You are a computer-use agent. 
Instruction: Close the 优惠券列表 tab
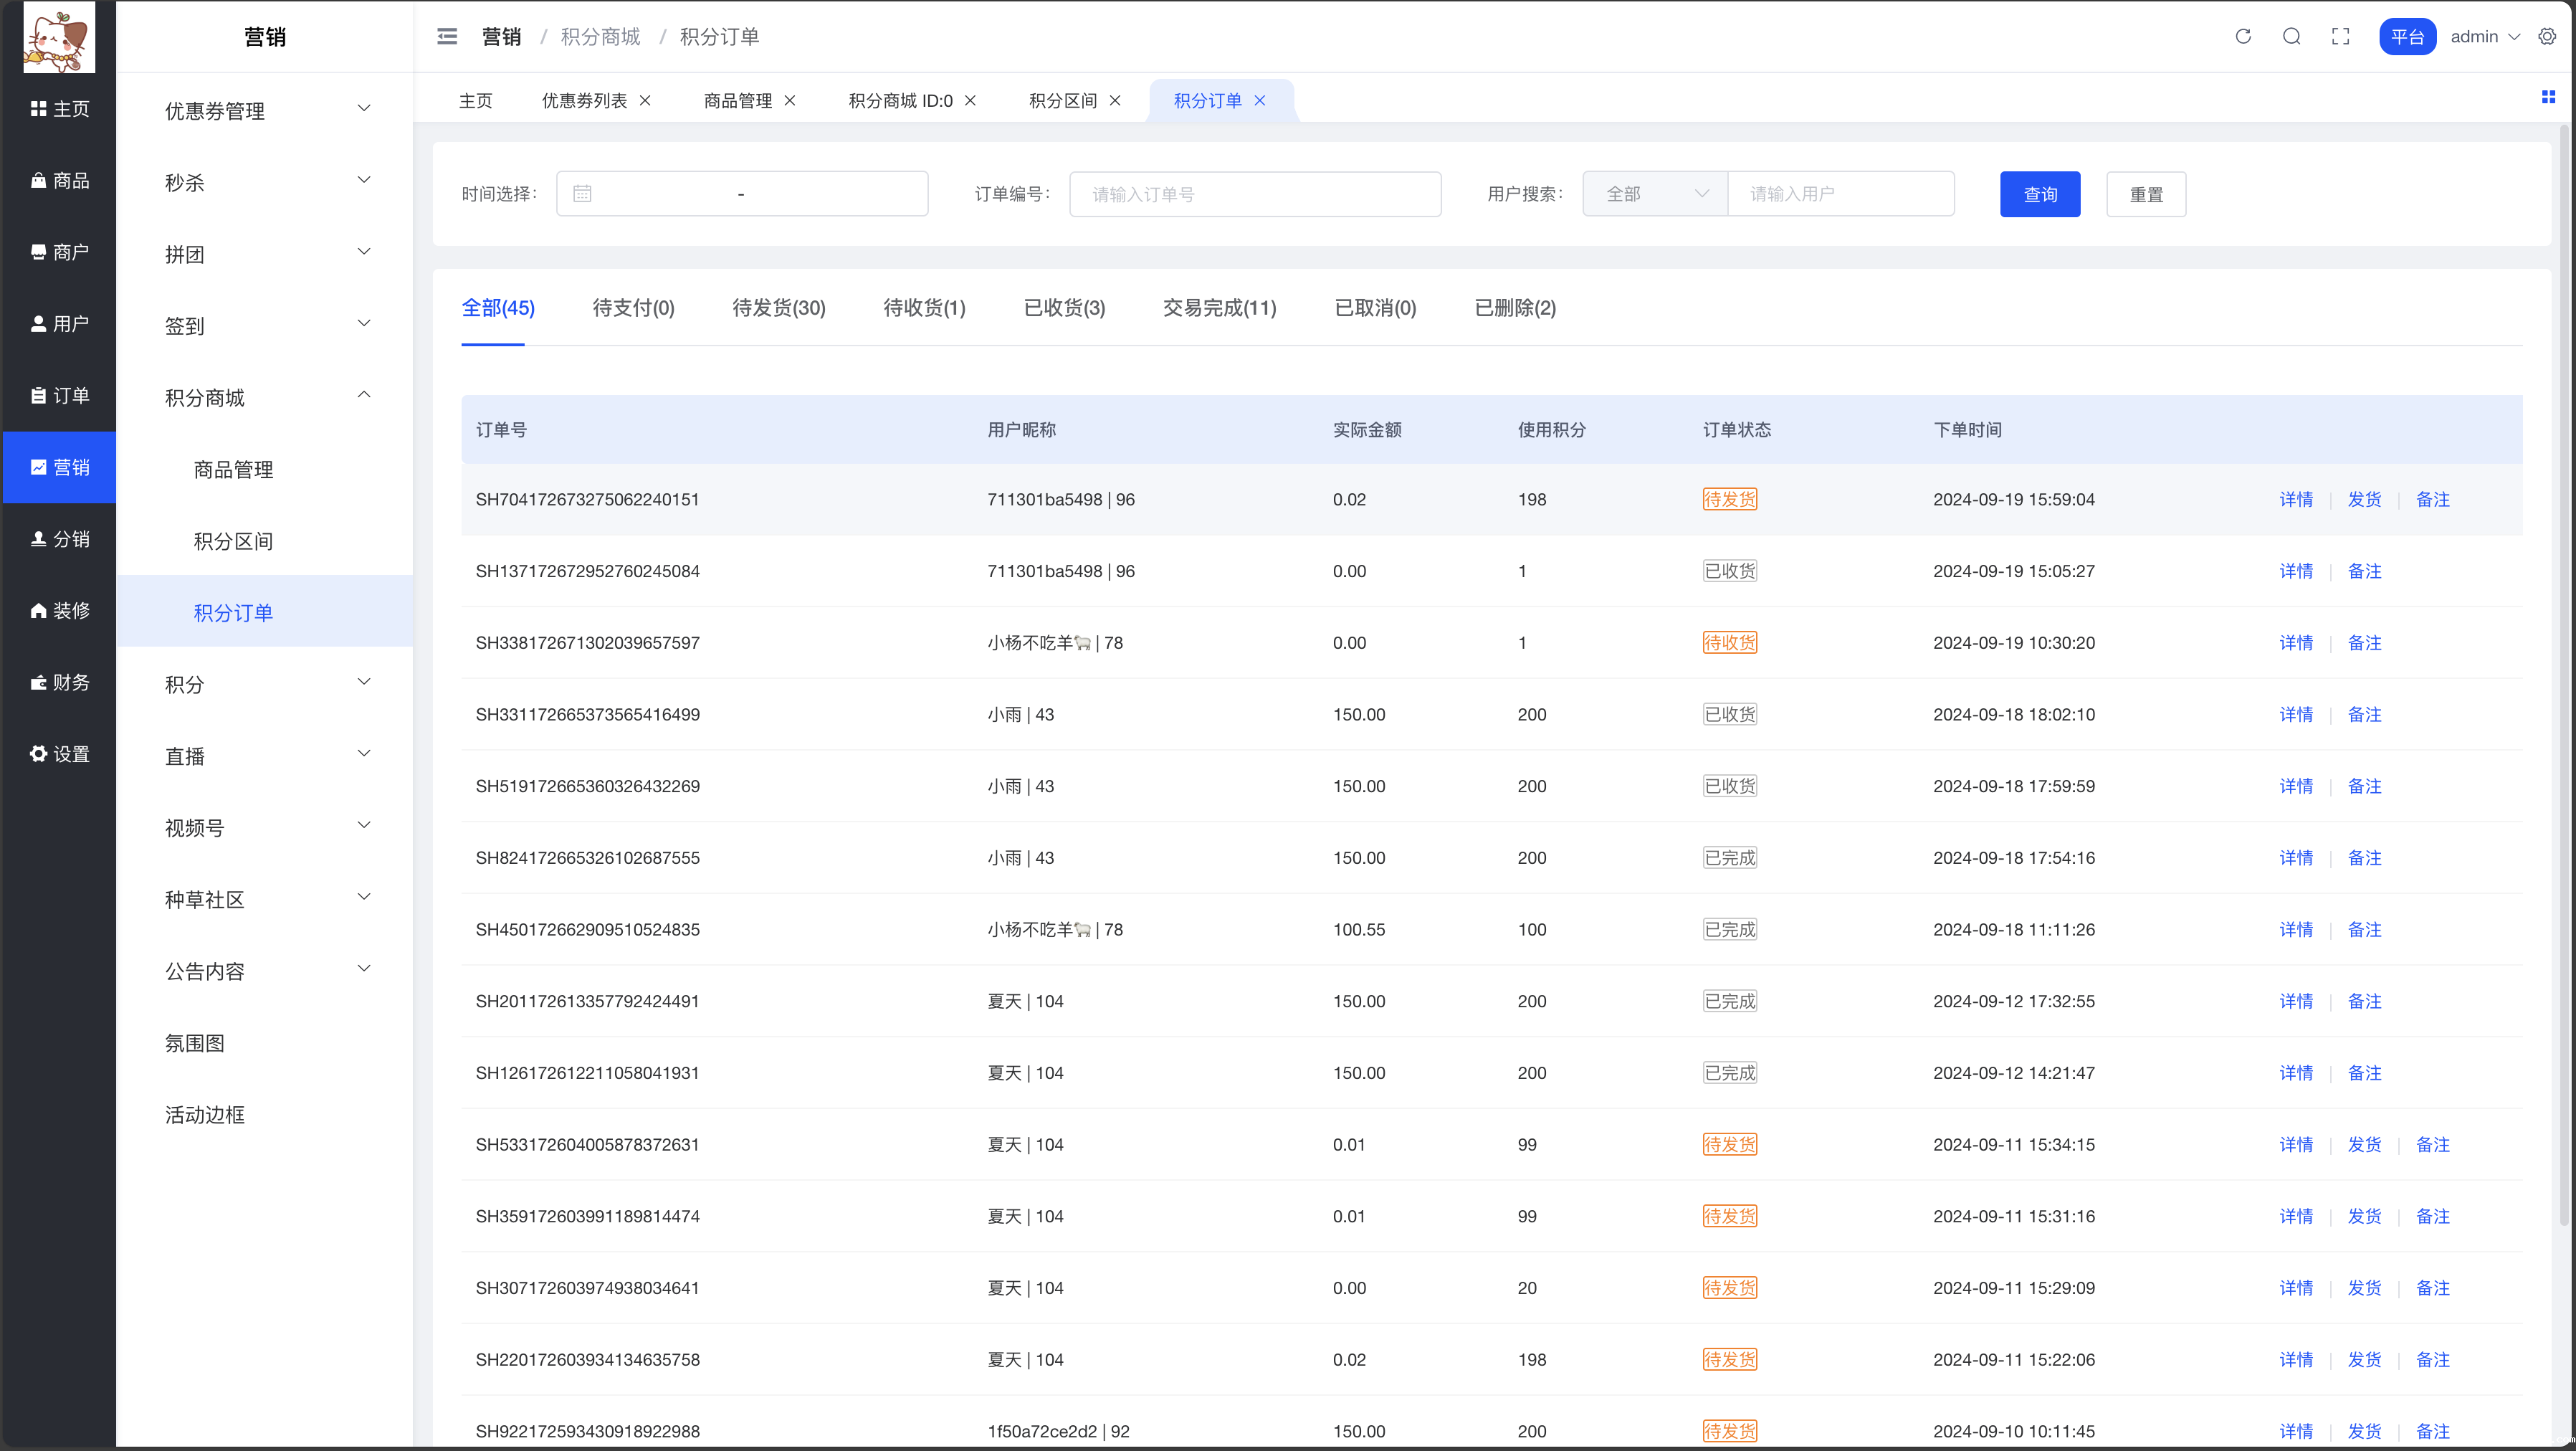click(645, 101)
